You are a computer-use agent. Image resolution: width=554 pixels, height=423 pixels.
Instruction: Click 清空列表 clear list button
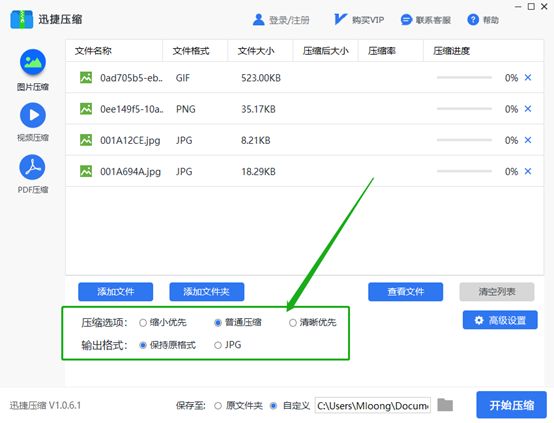pos(497,292)
